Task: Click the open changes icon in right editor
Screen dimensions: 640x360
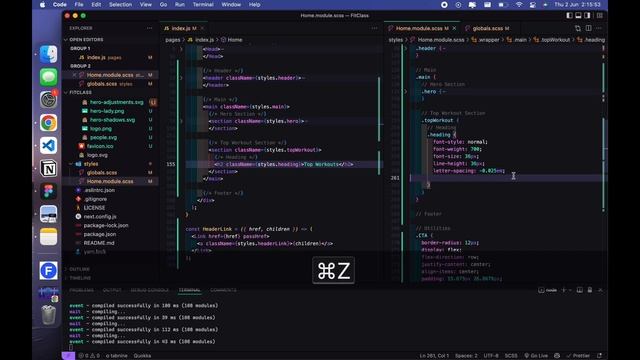Action: point(578,28)
